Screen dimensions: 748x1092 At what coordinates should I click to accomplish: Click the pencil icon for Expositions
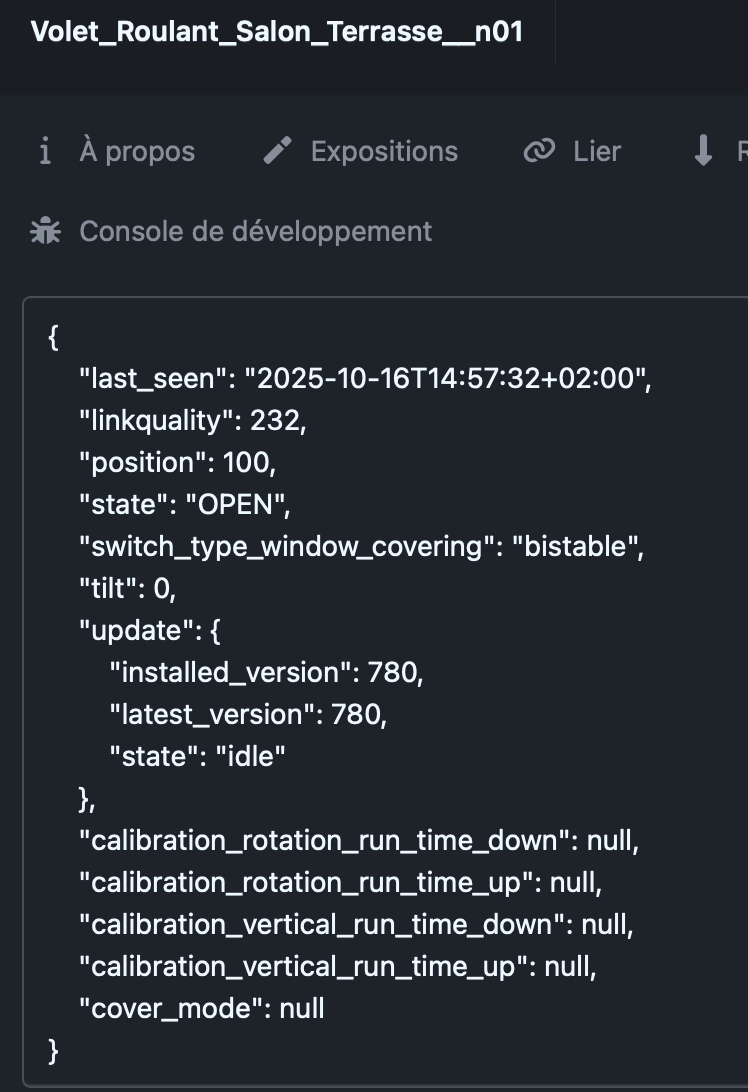coord(277,152)
